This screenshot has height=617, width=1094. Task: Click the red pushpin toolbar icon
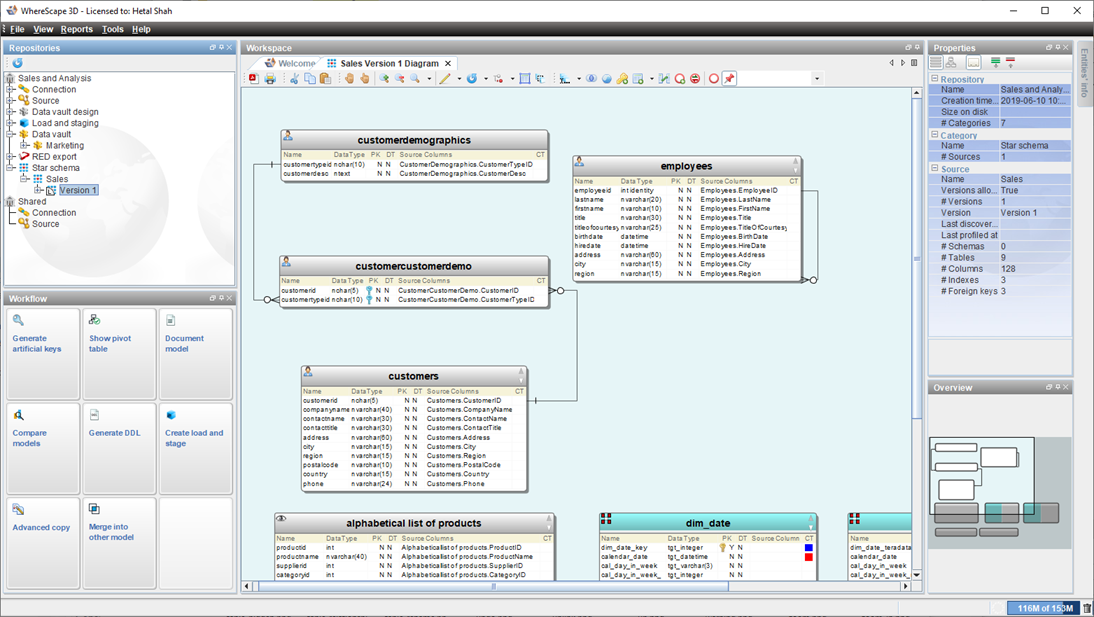(730, 79)
